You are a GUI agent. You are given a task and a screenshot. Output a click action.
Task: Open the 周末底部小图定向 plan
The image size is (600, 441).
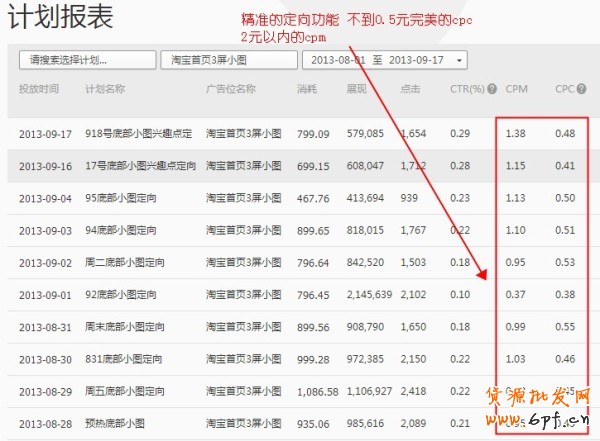click(125, 328)
